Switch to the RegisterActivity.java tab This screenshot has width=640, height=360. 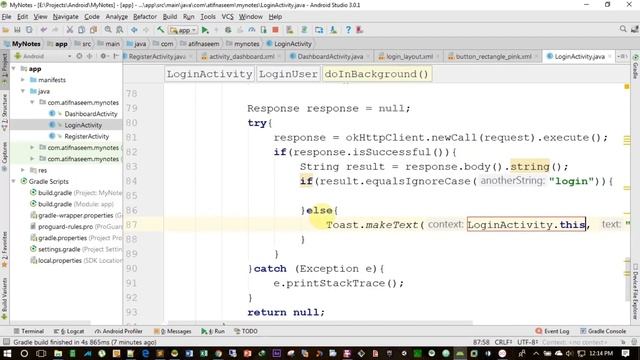(157, 56)
